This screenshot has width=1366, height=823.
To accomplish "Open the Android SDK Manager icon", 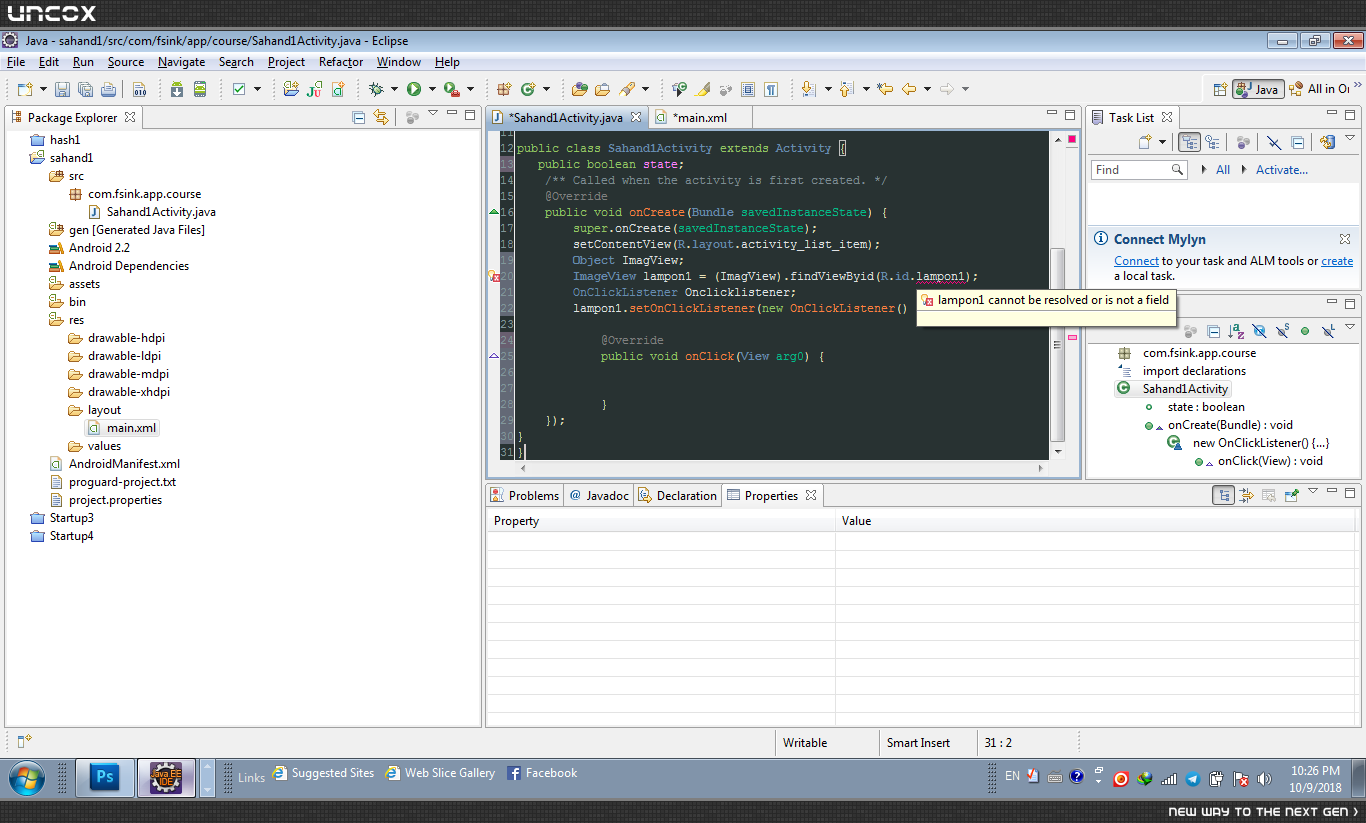I will (176, 89).
